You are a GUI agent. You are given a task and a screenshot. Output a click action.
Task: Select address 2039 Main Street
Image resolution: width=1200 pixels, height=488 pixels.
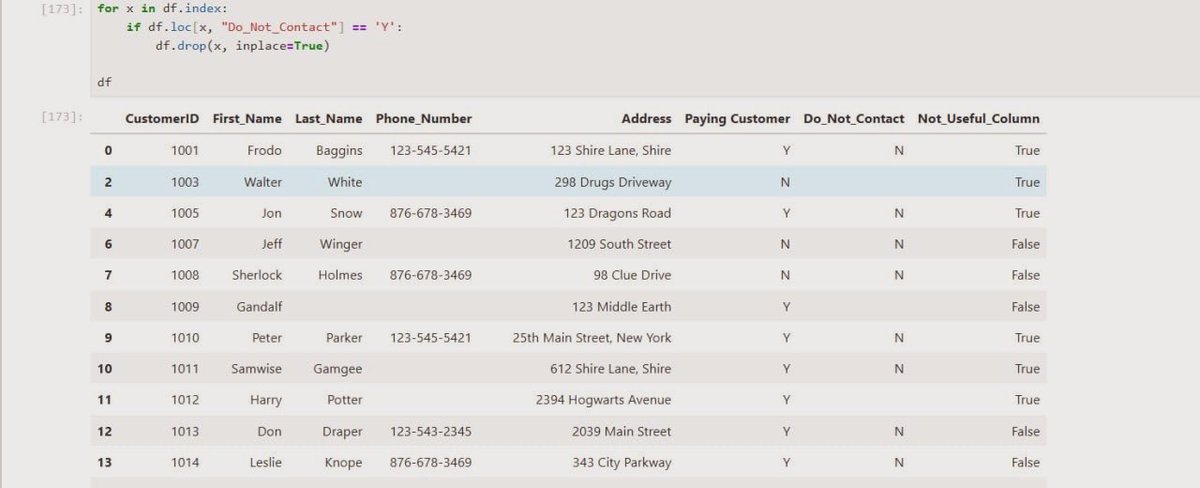tap(622, 432)
